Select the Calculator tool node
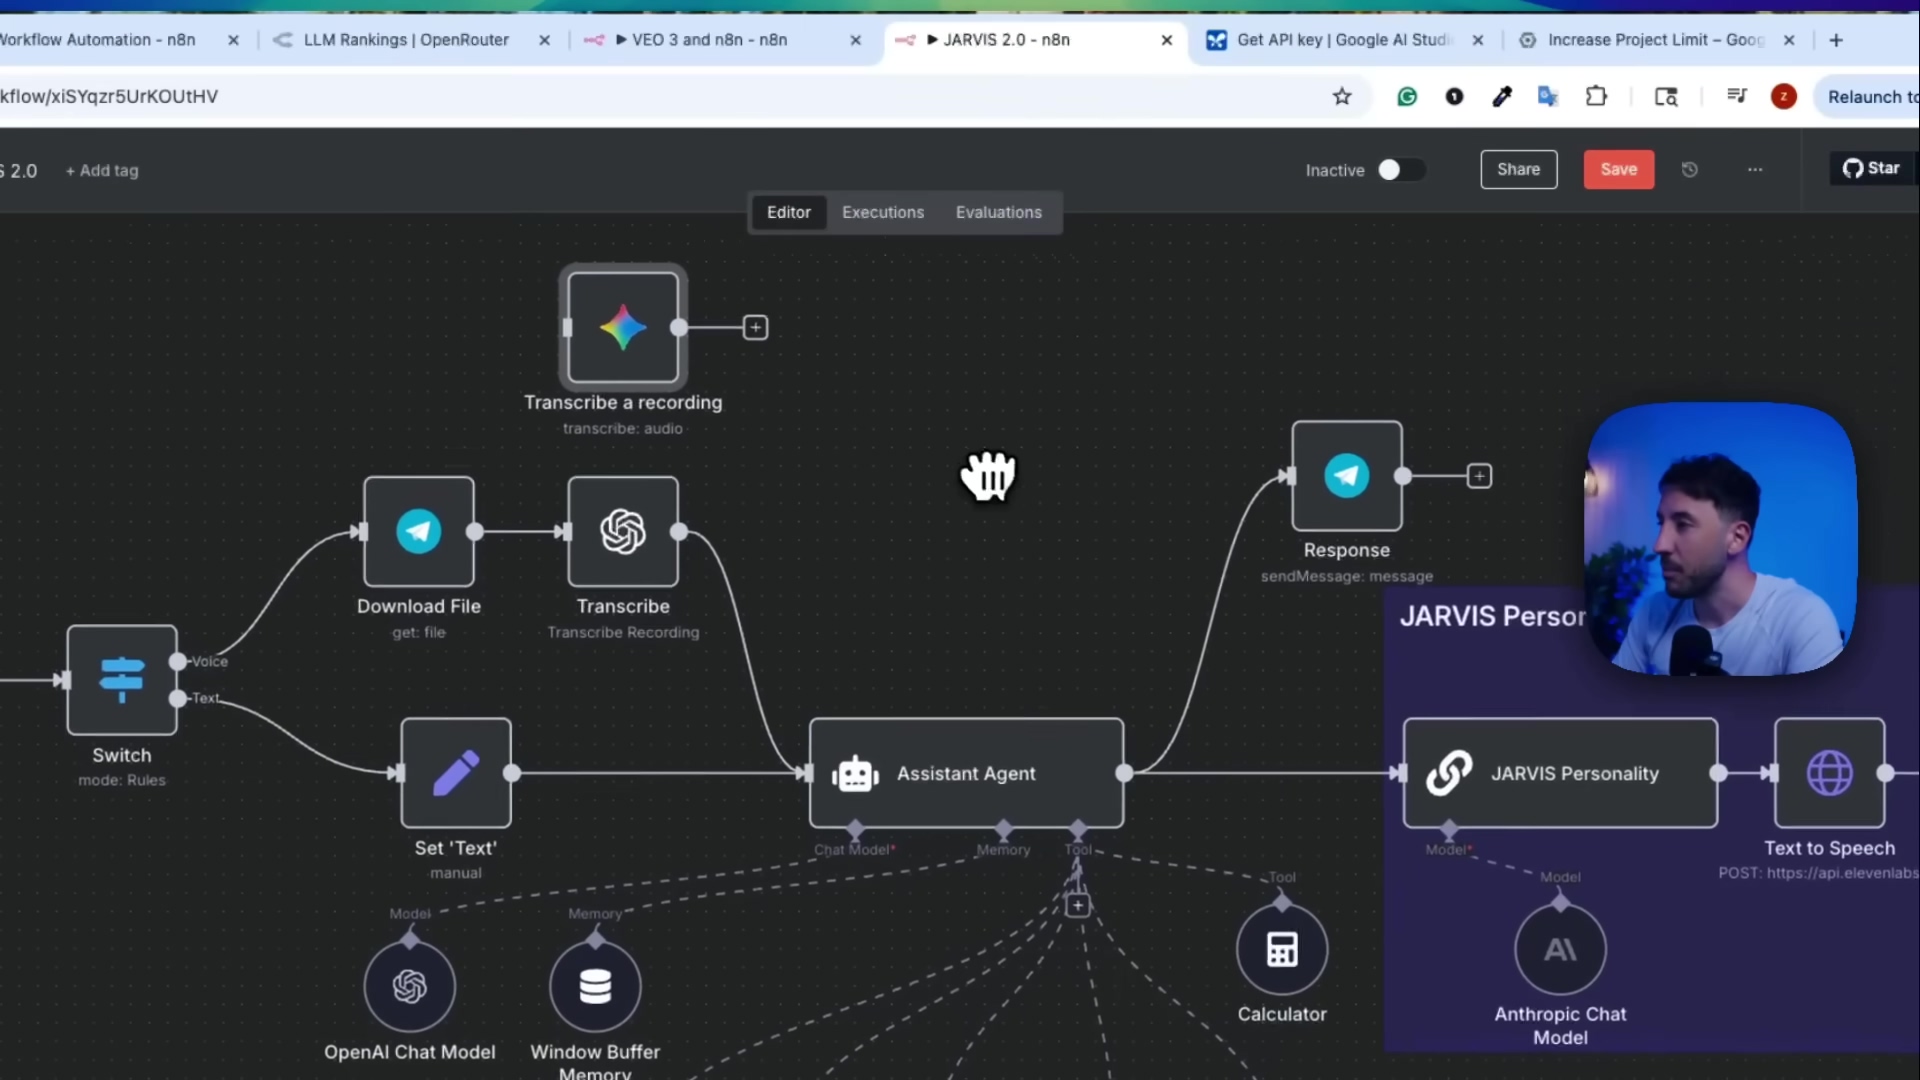This screenshot has width=1920, height=1080. coord(1282,949)
